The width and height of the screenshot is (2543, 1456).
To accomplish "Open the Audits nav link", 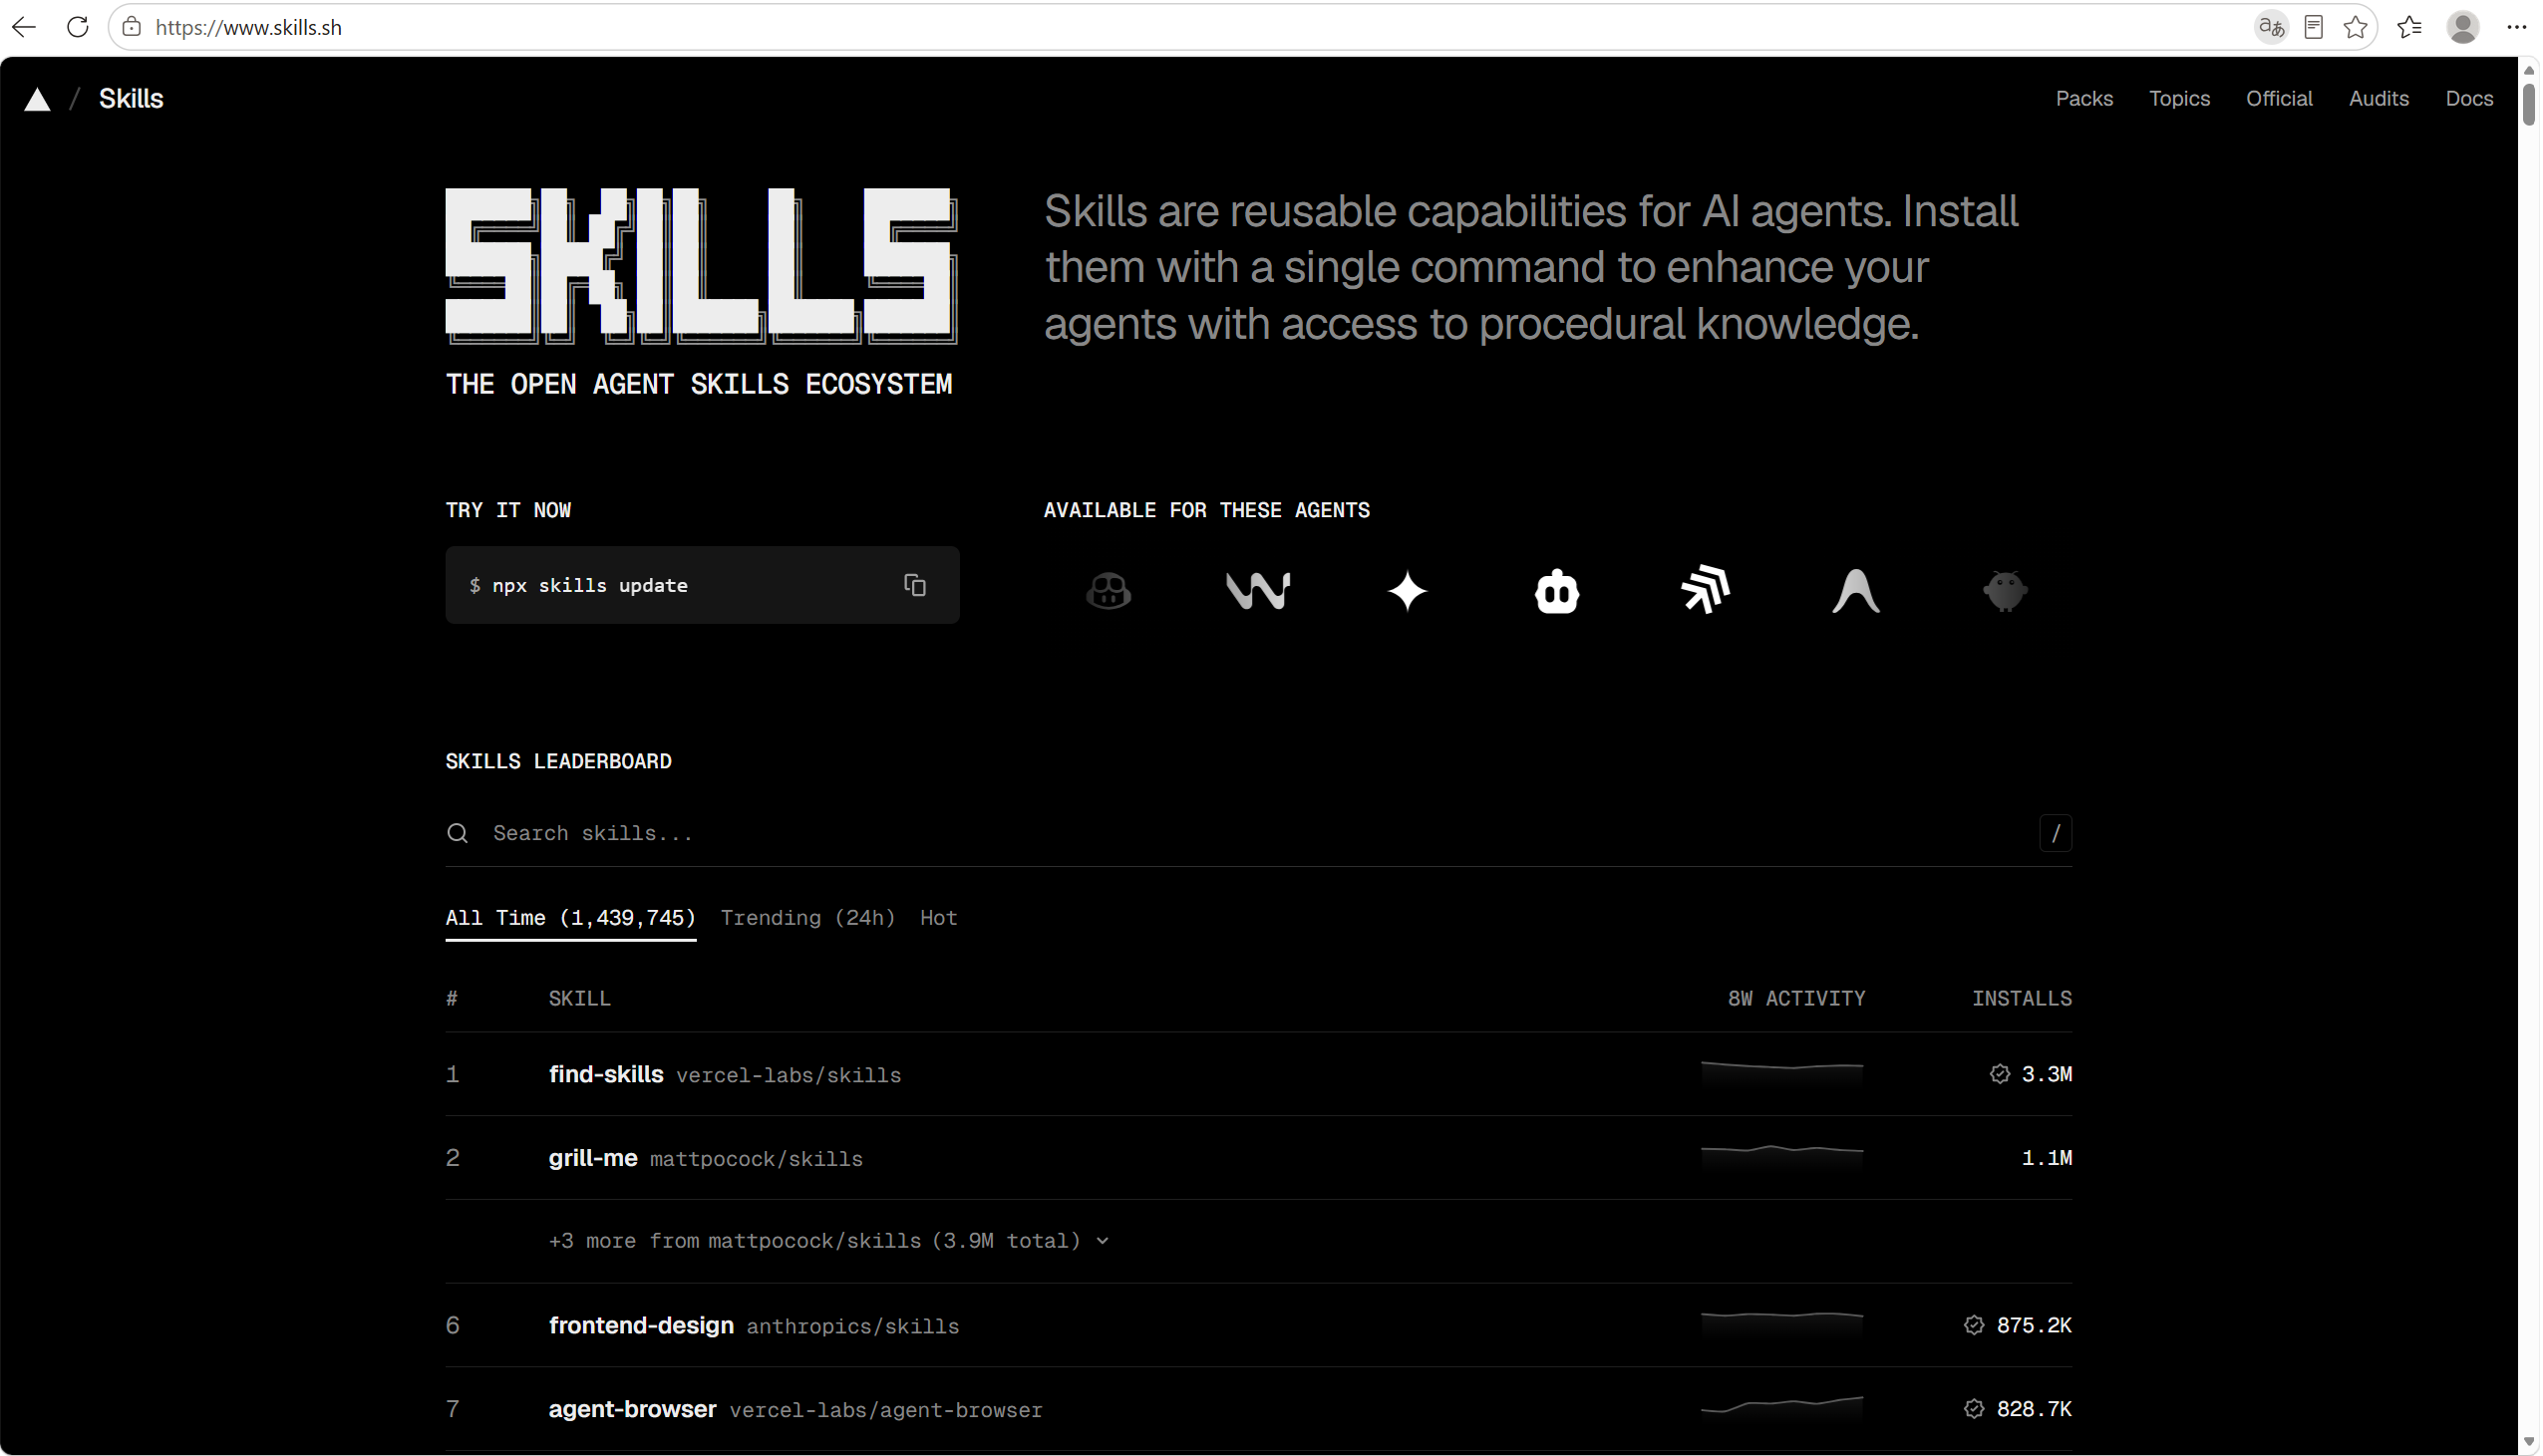I will pos(2378,99).
